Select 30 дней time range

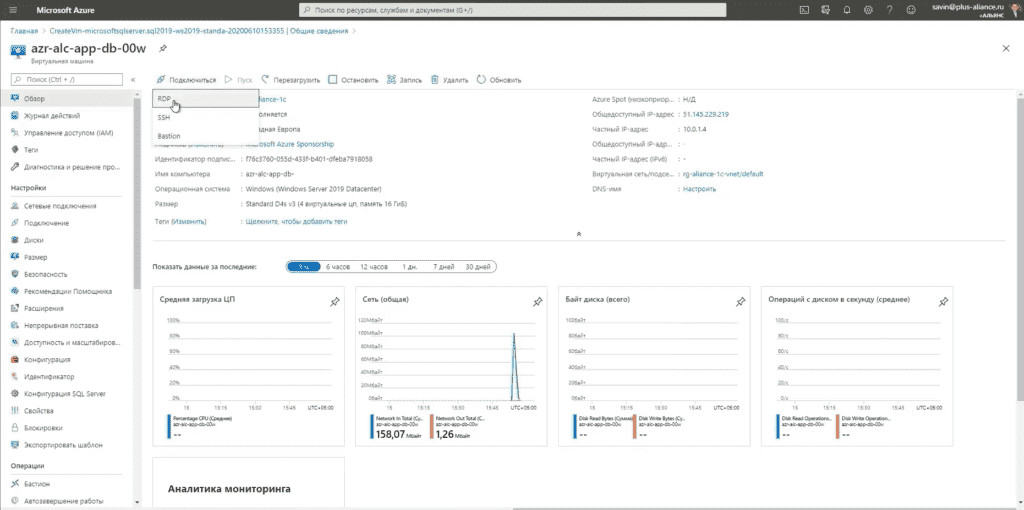478,267
